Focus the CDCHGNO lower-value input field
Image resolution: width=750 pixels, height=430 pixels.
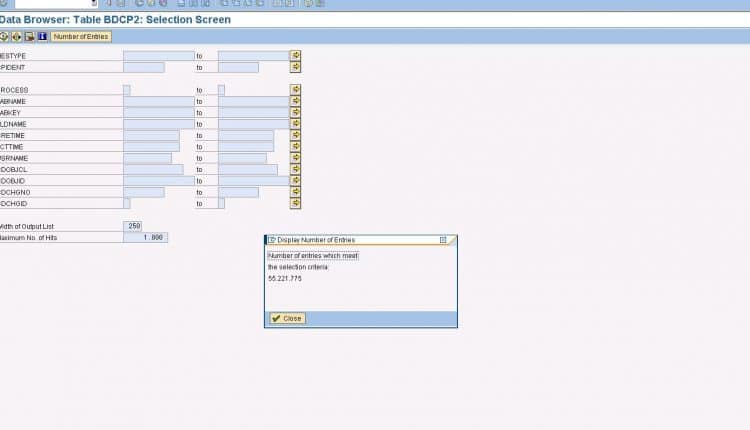pyautogui.click(x=144, y=192)
